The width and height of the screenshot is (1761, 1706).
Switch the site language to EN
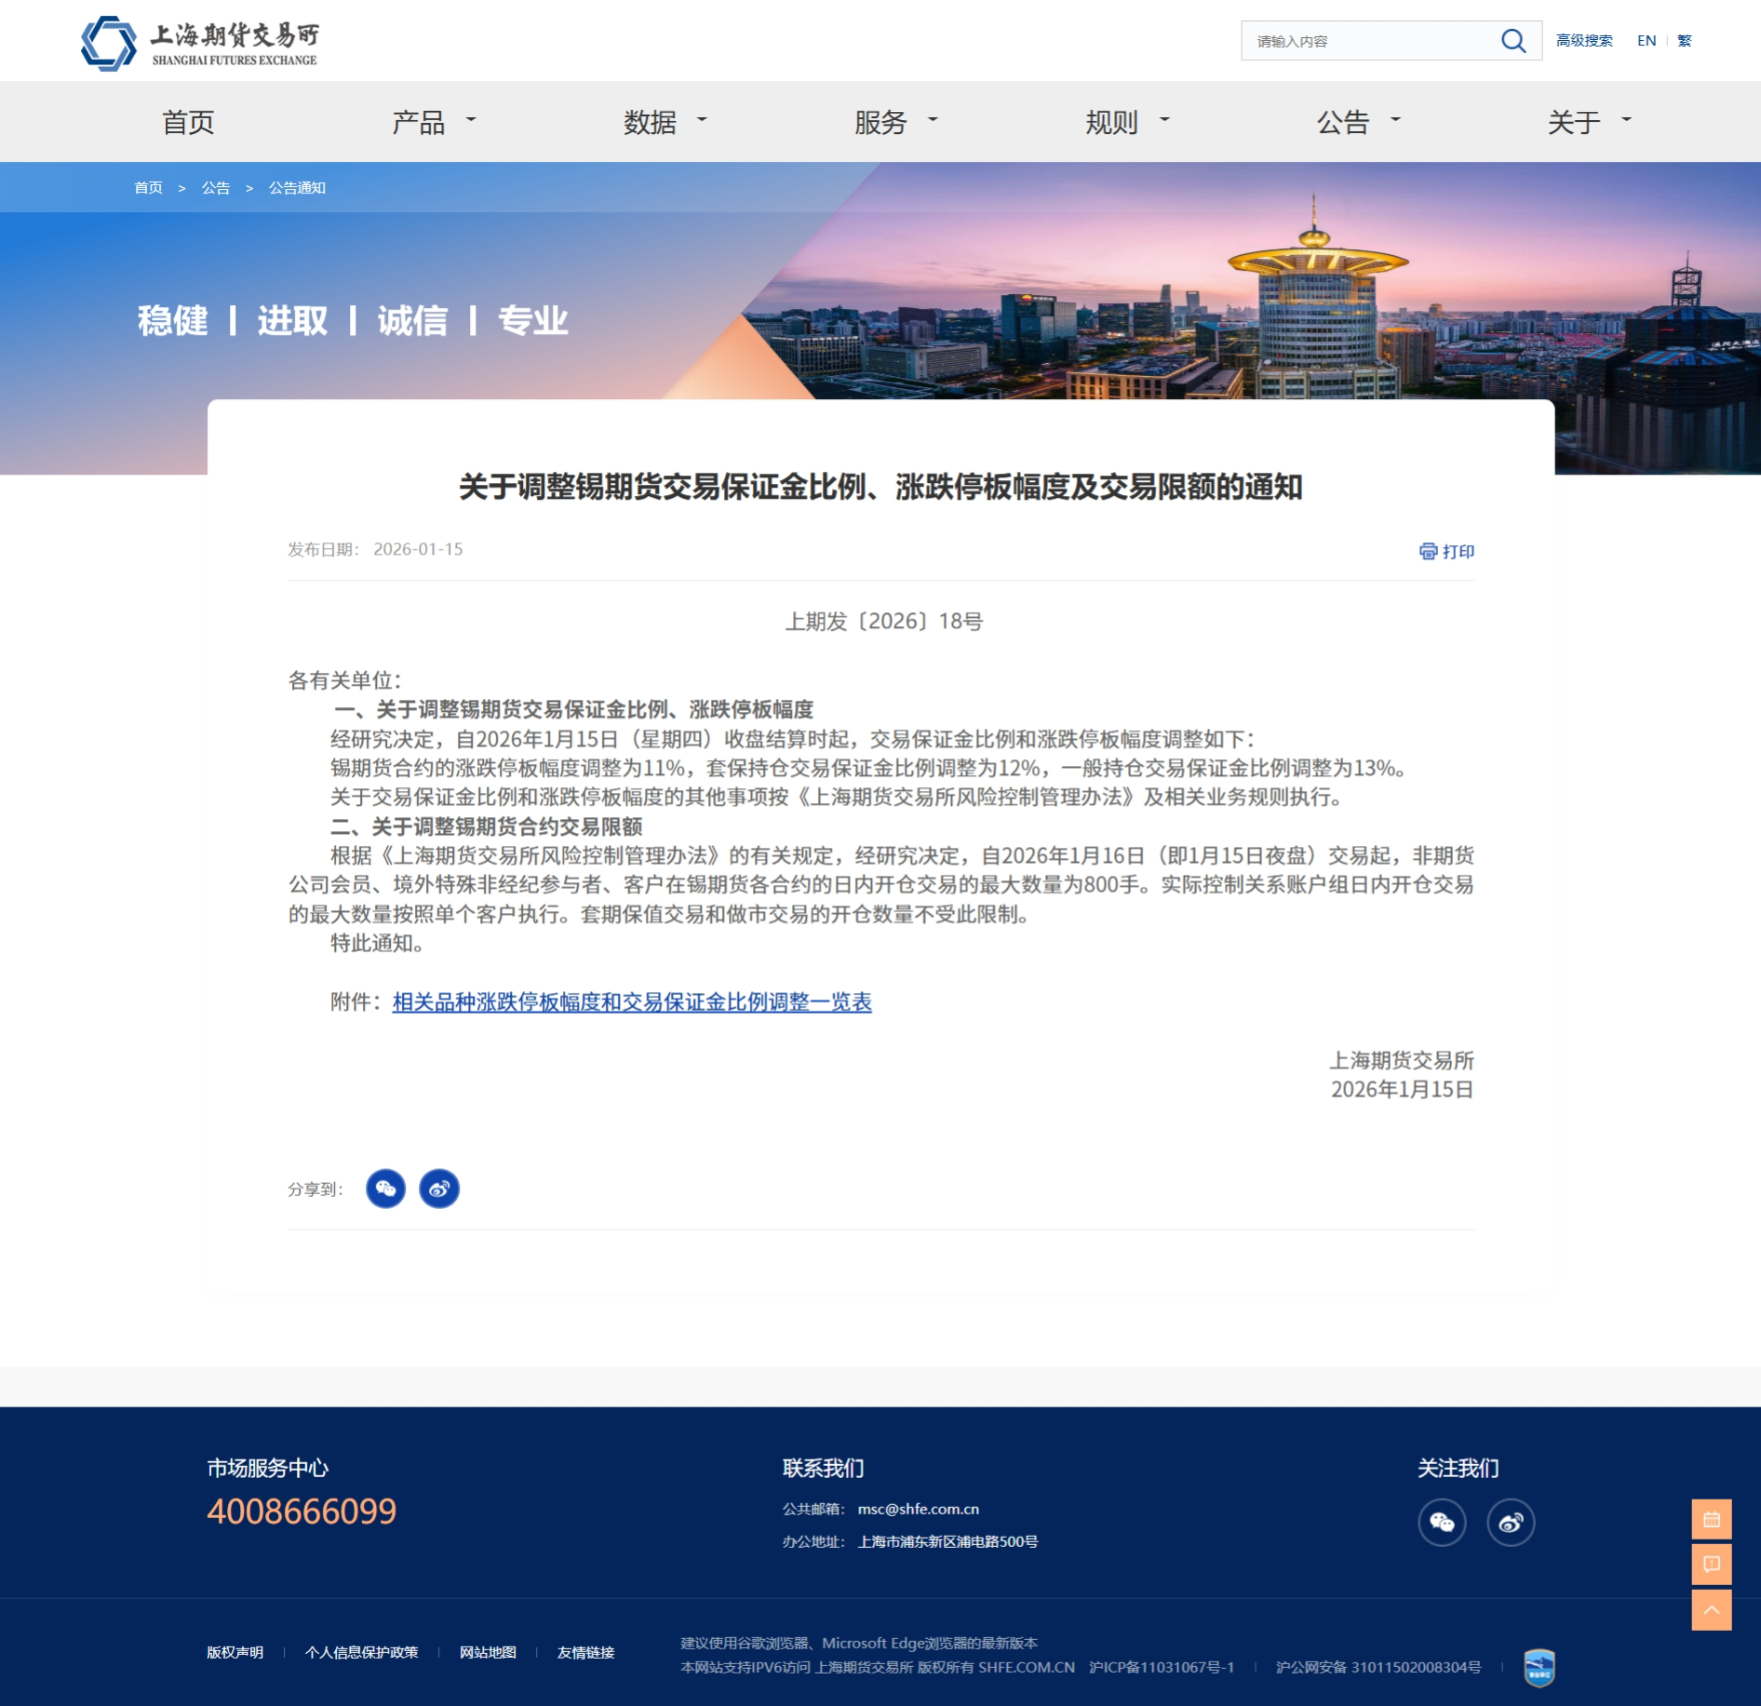click(1646, 41)
